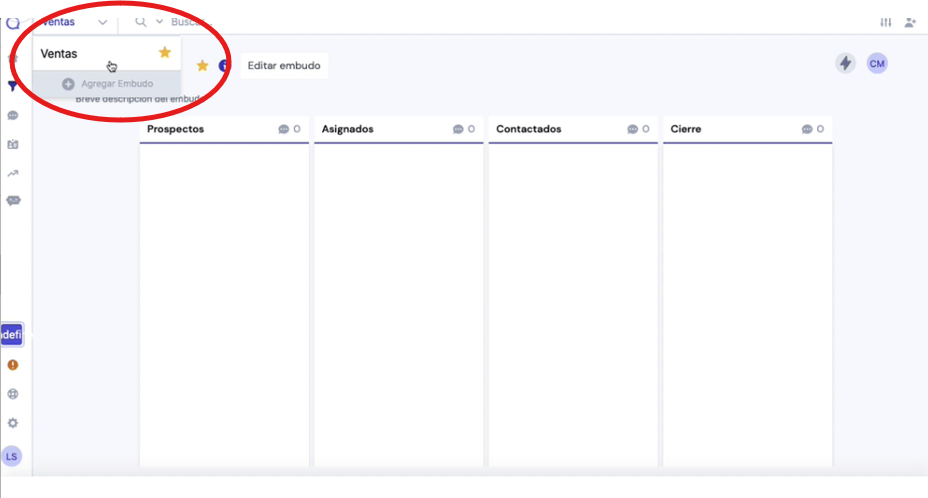Choose Agregar Embudo in the dropdown
The image size is (928, 498).
coord(107,84)
